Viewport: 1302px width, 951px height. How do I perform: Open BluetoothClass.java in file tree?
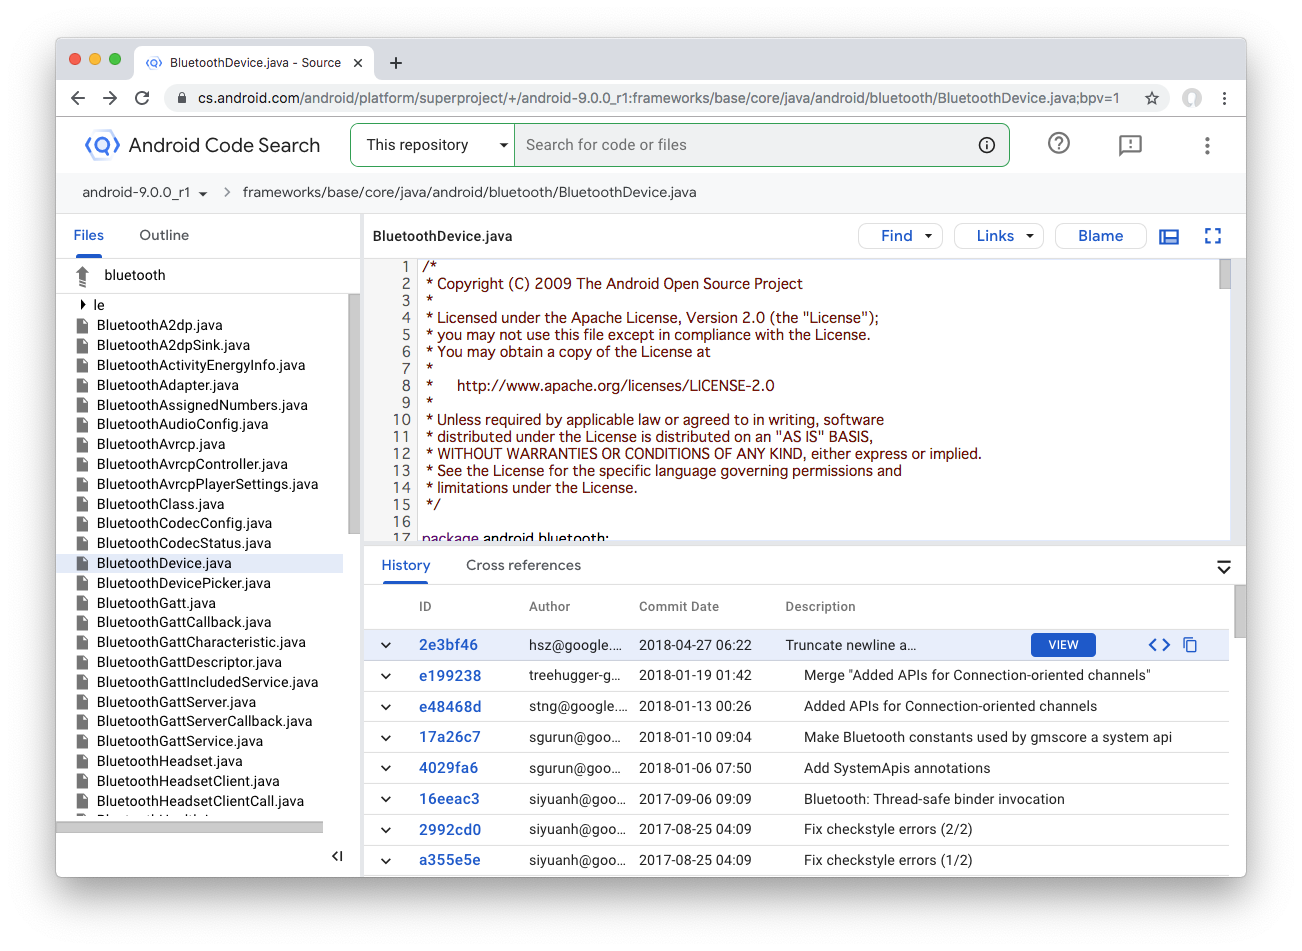click(160, 504)
